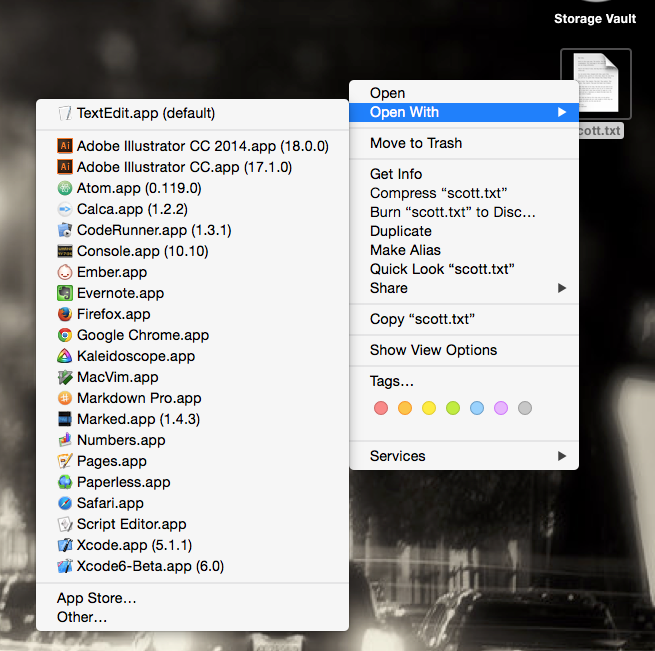
Task: Select Show View Options
Action: click(464, 350)
